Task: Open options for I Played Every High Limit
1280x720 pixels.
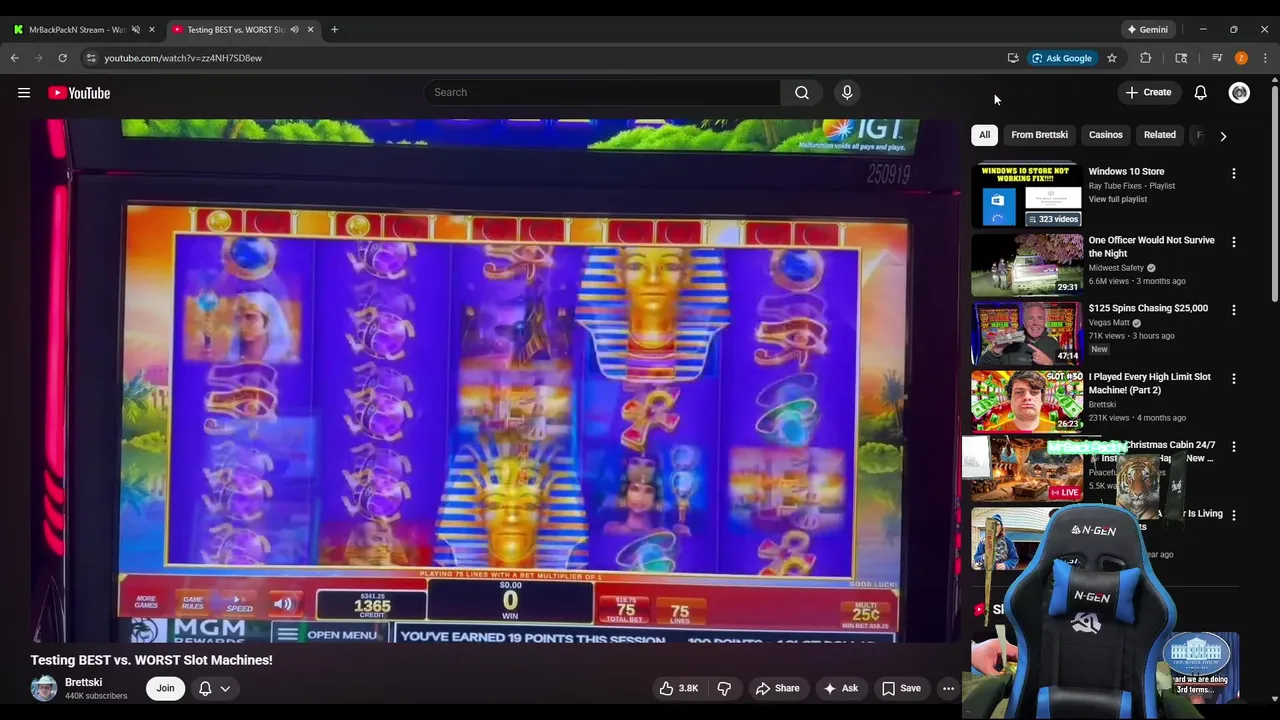Action: click(x=1233, y=379)
